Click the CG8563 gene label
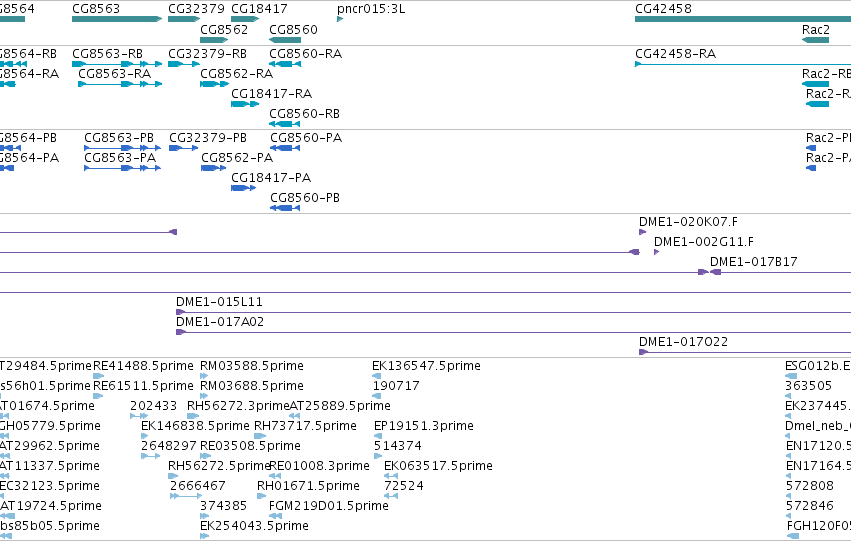 (96, 9)
